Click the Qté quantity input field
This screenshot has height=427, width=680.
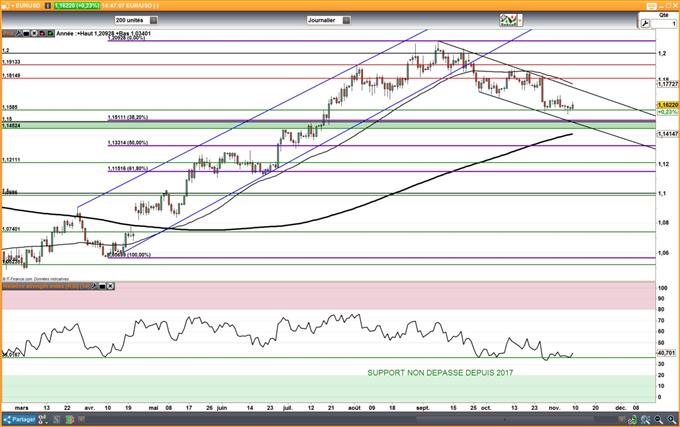coord(664,23)
